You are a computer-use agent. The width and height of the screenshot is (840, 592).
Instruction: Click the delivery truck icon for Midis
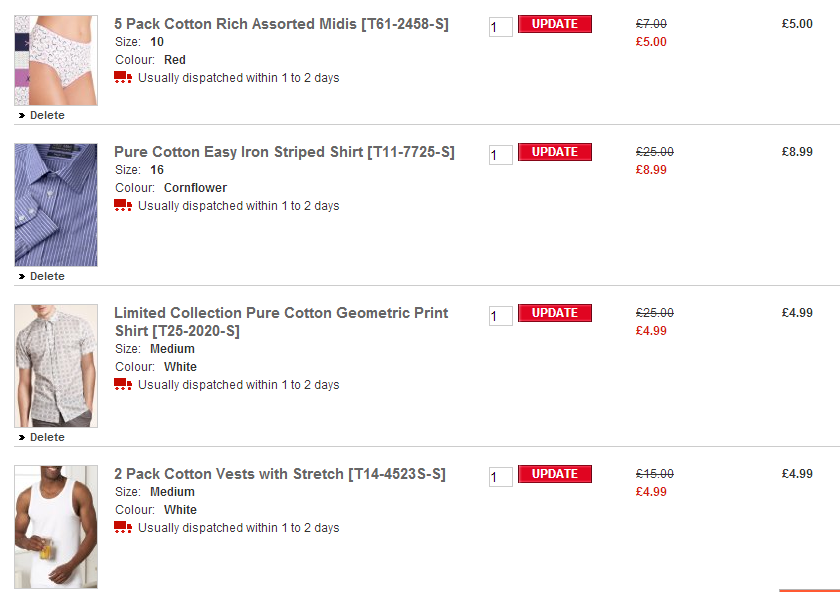(x=123, y=78)
